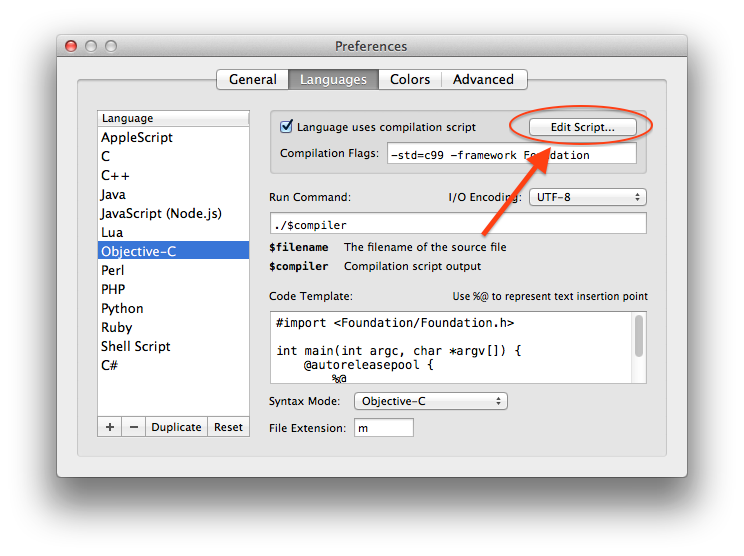The width and height of the screenshot is (744, 556).
Task: Open the Syntax Mode Objective-C dropdown
Action: (431, 401)
